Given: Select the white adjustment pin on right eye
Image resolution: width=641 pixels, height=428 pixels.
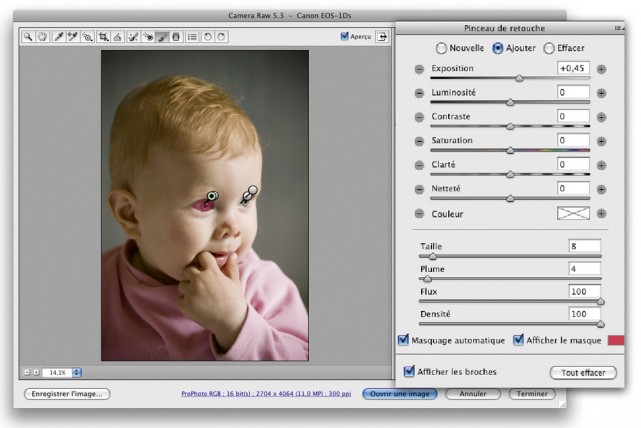Looking at the screenshot, I should [253, 190].
